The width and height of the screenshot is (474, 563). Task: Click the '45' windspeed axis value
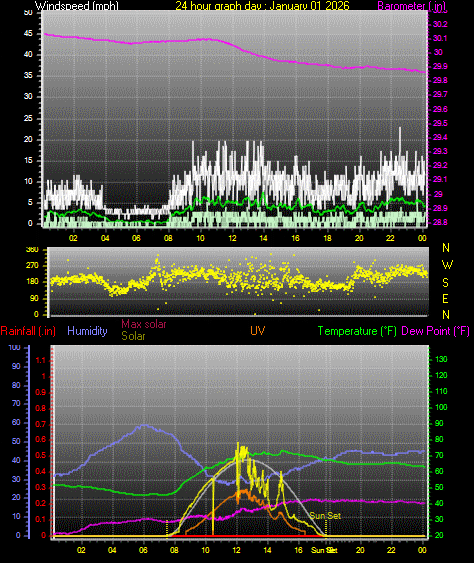(28, 33)
